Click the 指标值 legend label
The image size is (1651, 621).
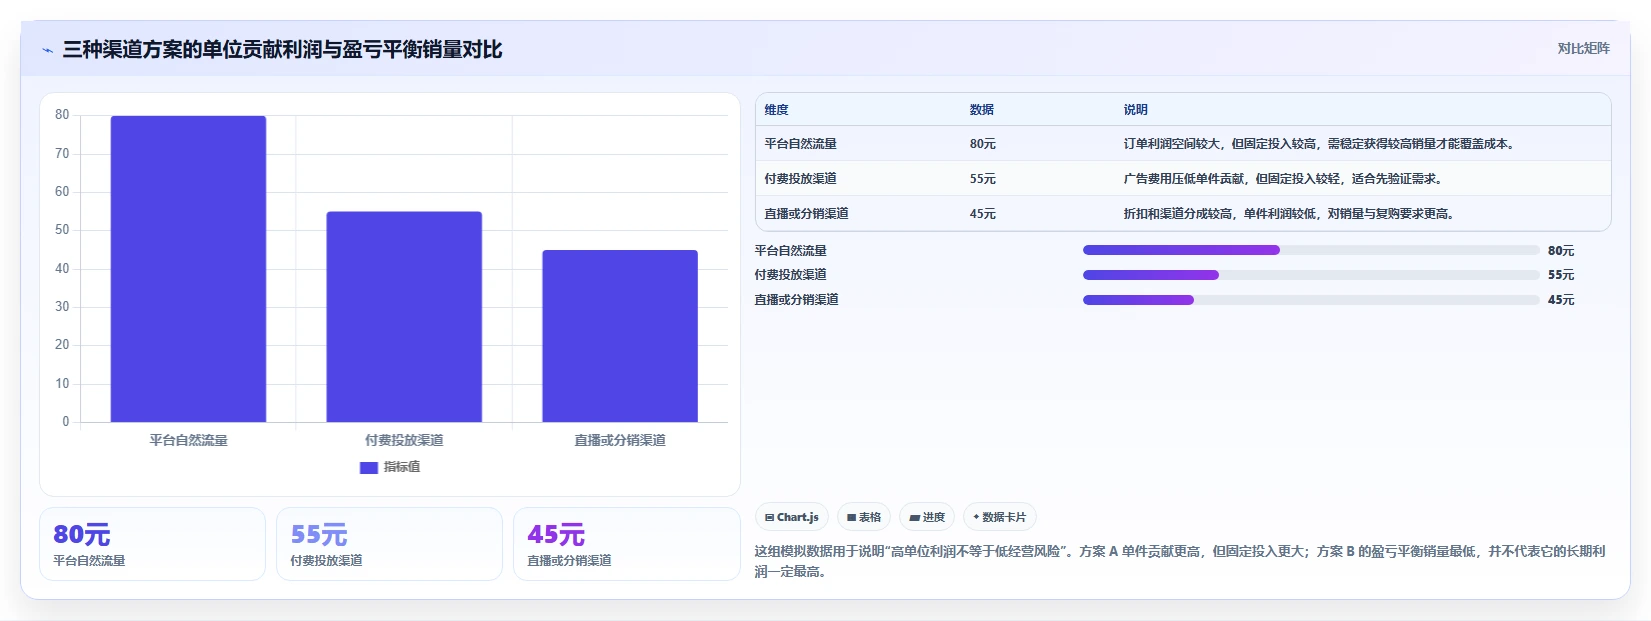402,467
